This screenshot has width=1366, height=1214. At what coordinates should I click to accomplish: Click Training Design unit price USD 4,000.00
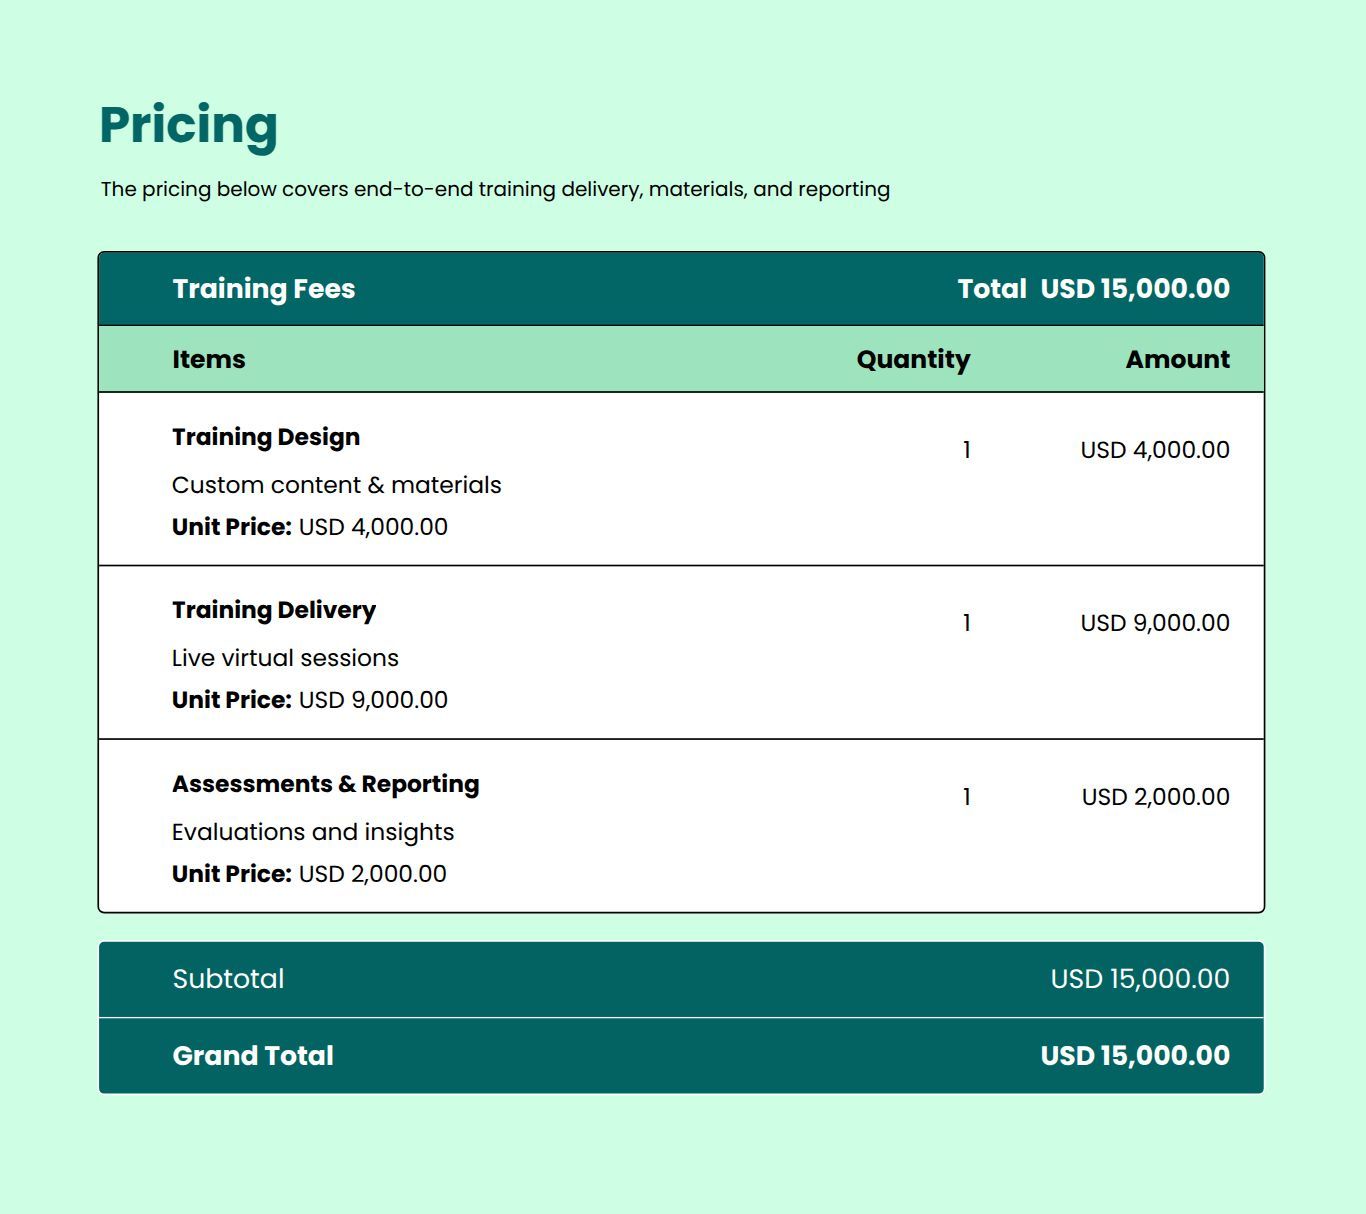(x=373, y=527)
